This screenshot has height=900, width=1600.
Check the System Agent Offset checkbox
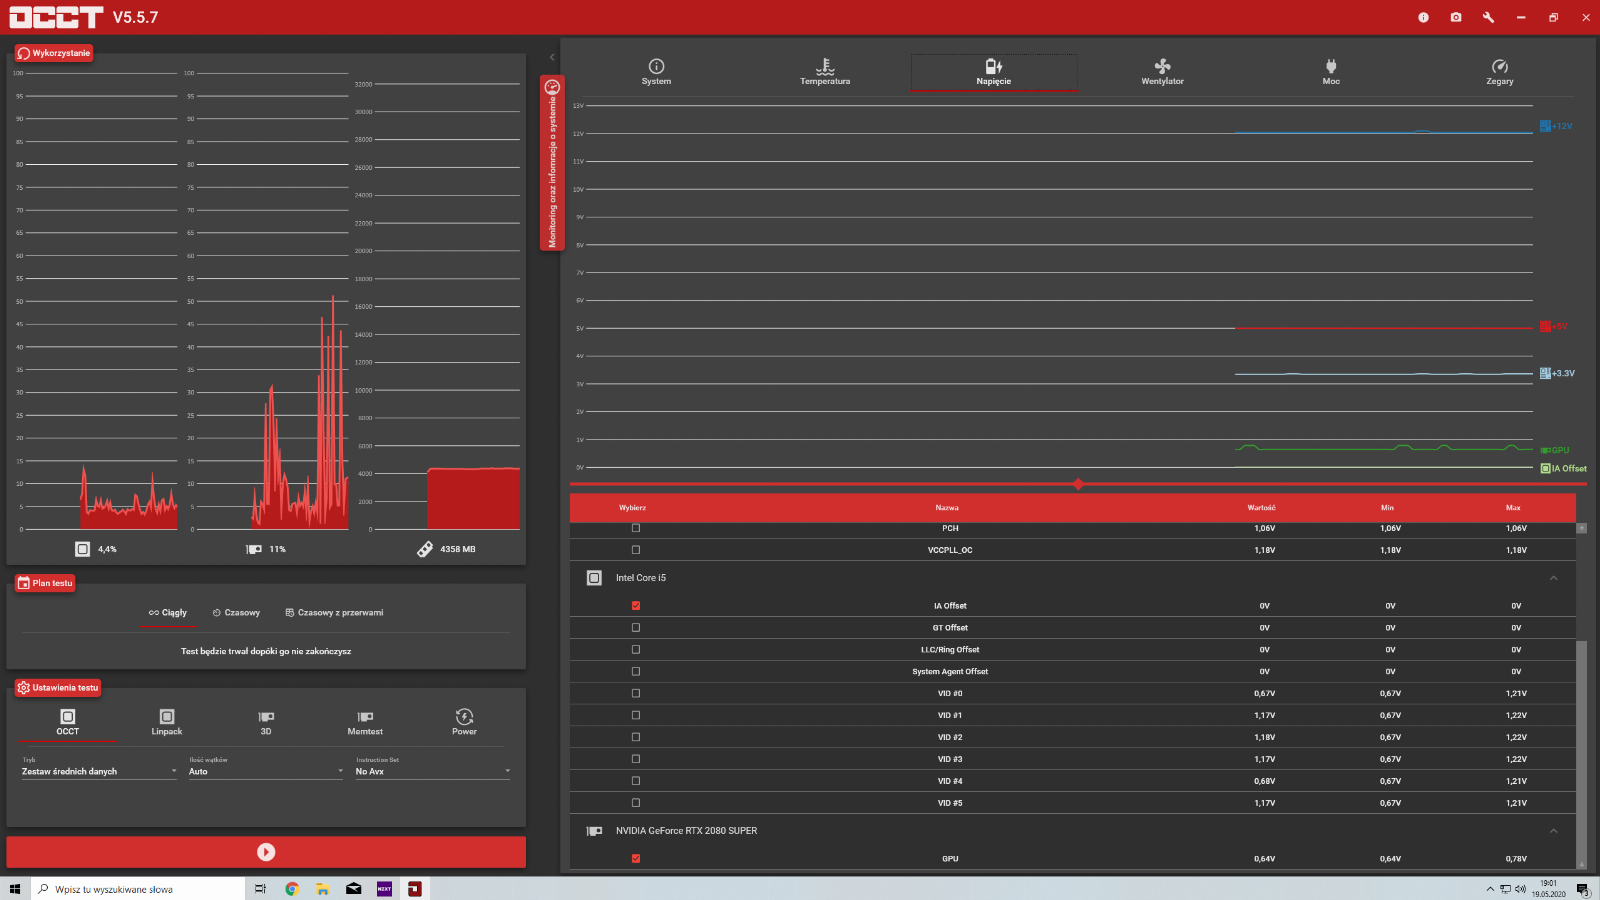click(636, 672)
